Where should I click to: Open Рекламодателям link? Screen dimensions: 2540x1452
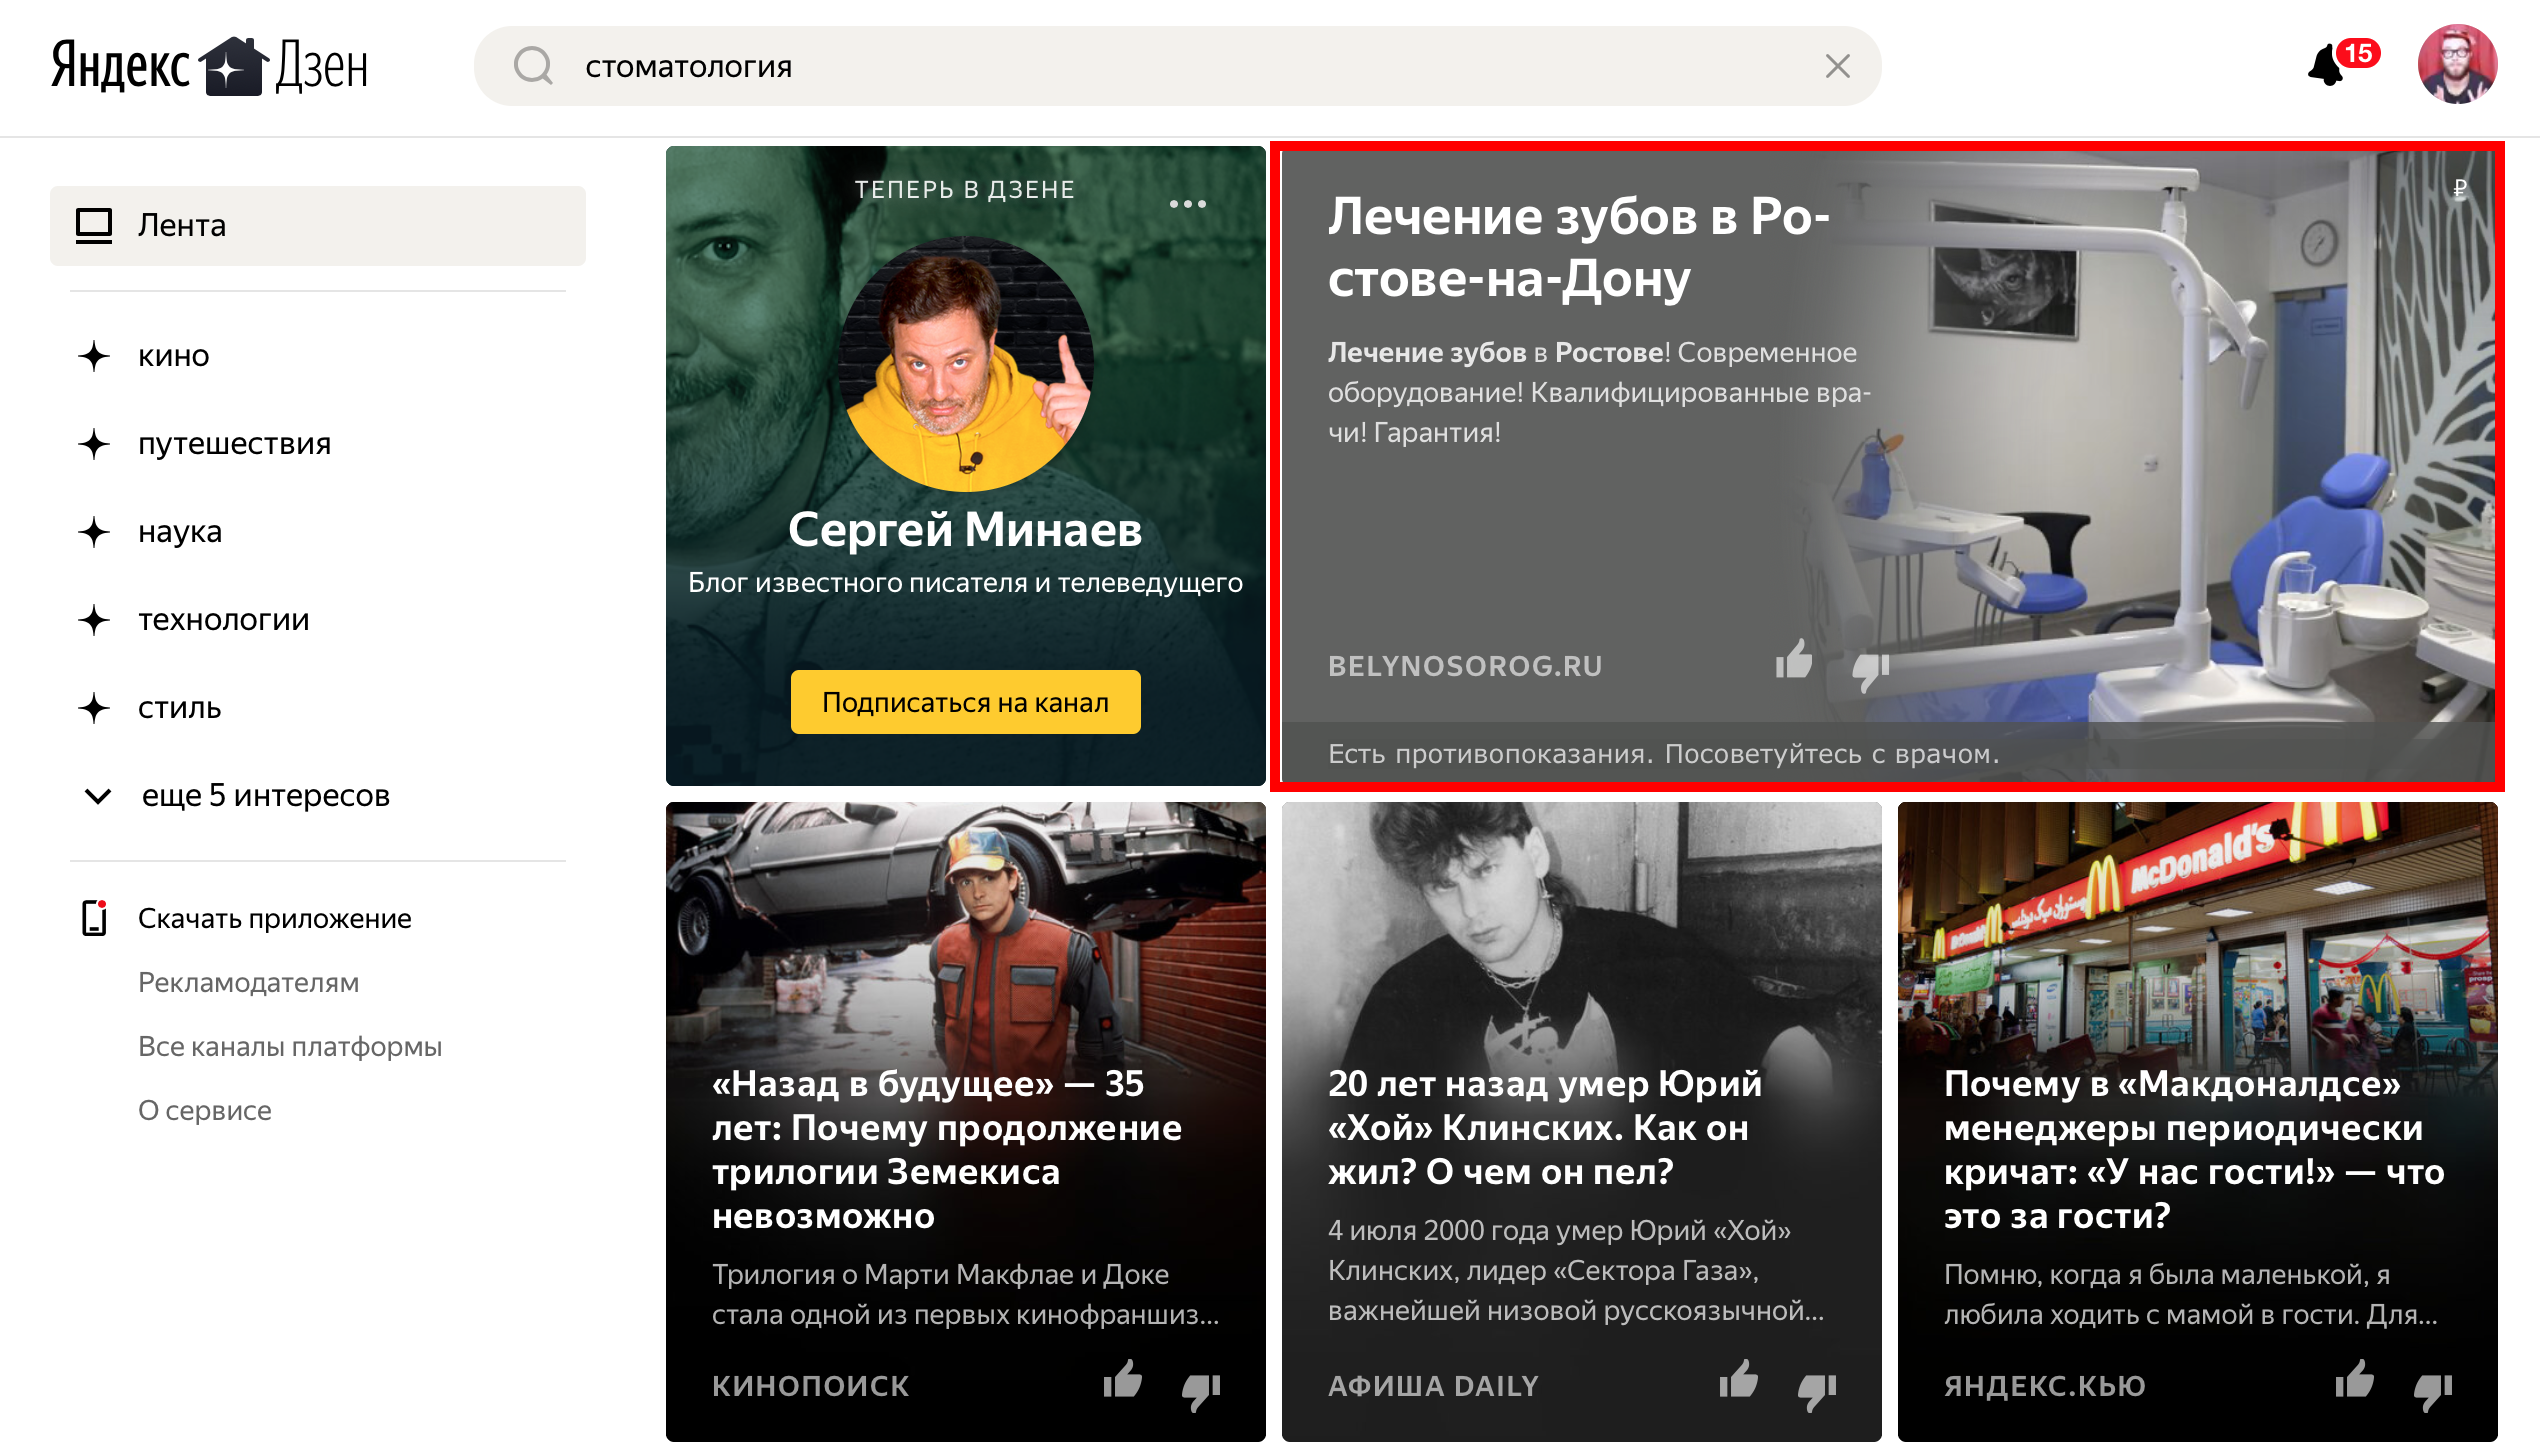click(249, 982)
